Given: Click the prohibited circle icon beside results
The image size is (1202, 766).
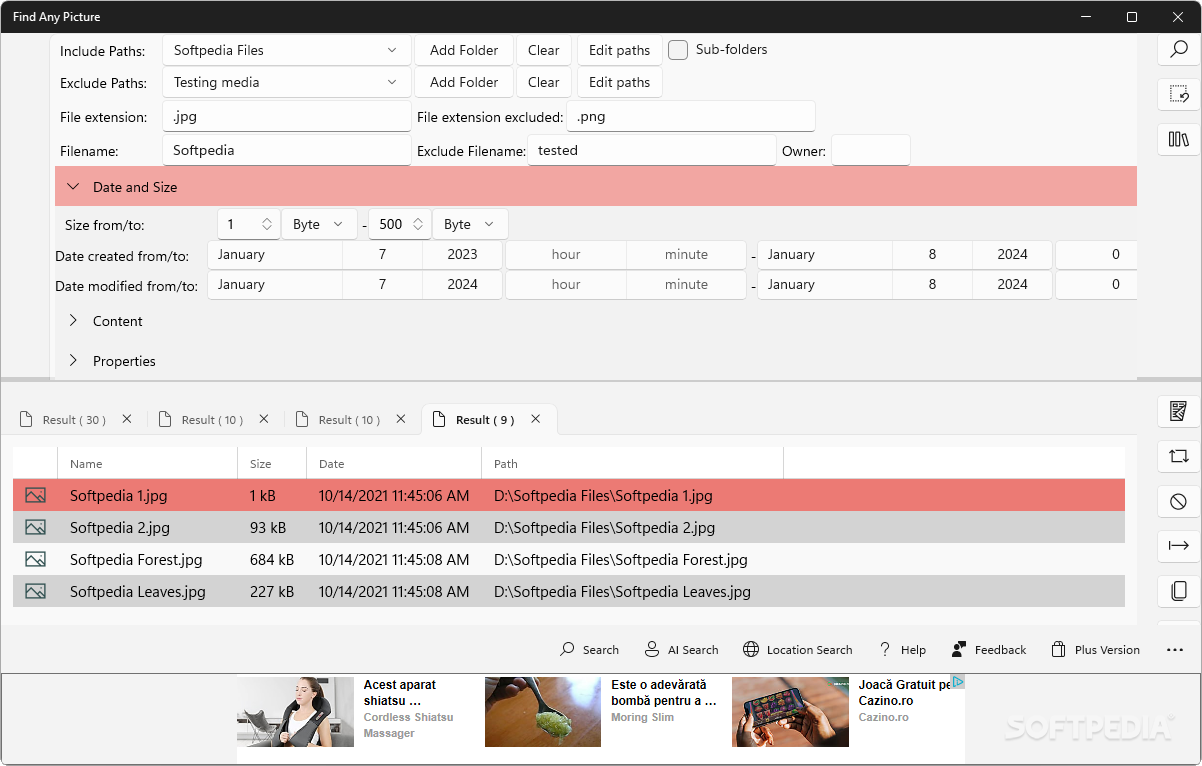Looking at the screenshot, I should (x=1179, y=501).
